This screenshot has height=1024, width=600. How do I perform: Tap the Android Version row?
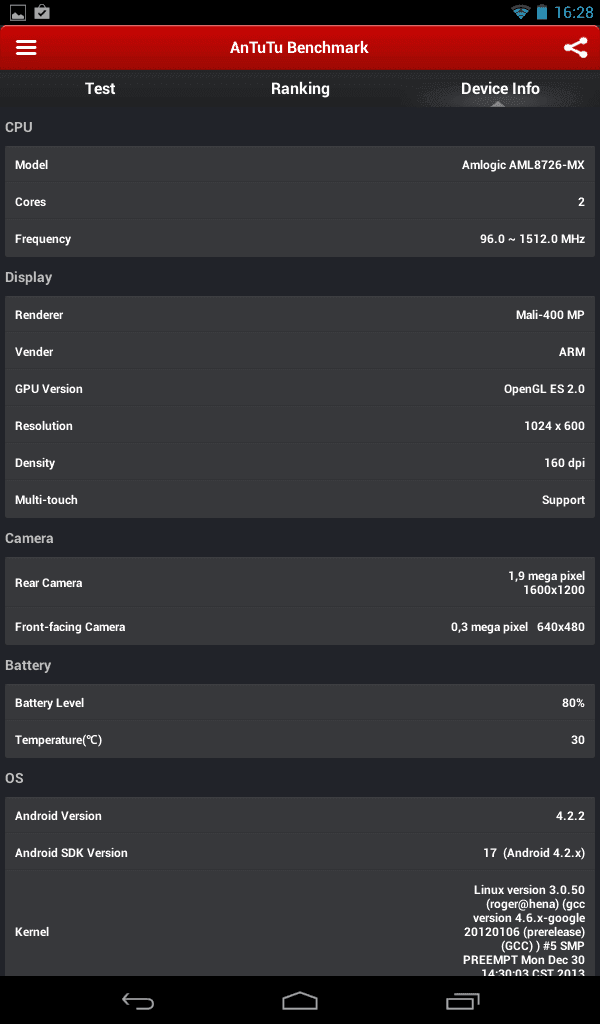[300, 816]
